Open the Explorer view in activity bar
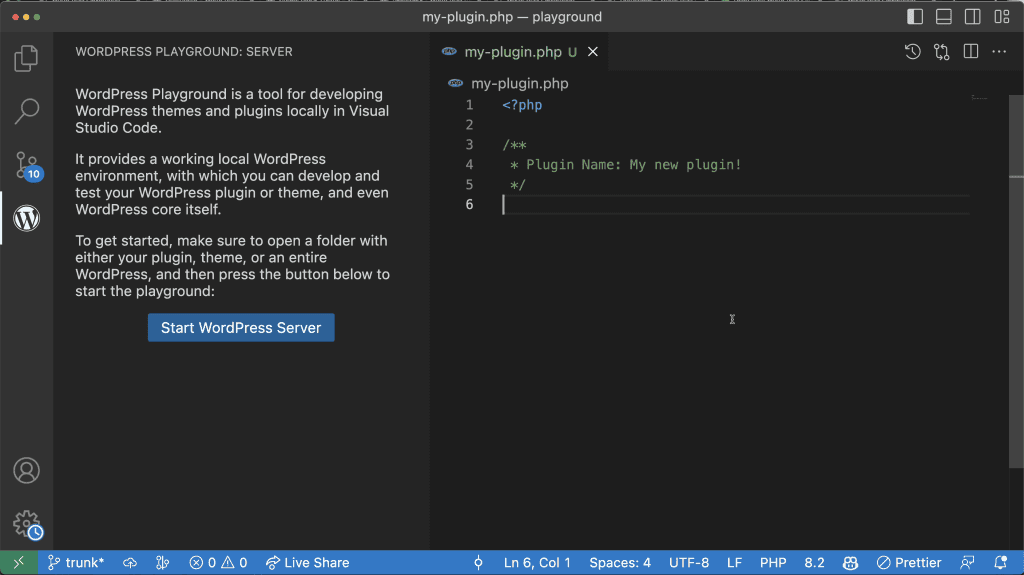Viewport: 1024px width, 575px height. pos(26,59)
